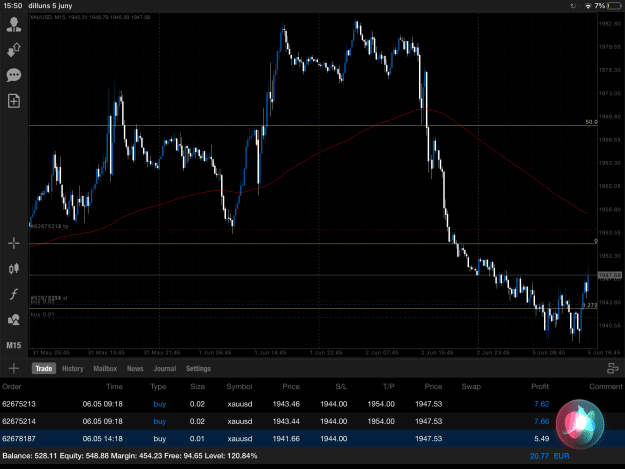This screenshot has height=469, width=625.
Task: Tap the plus icon beside Trade tab
Action: click(x=14, y=368)
